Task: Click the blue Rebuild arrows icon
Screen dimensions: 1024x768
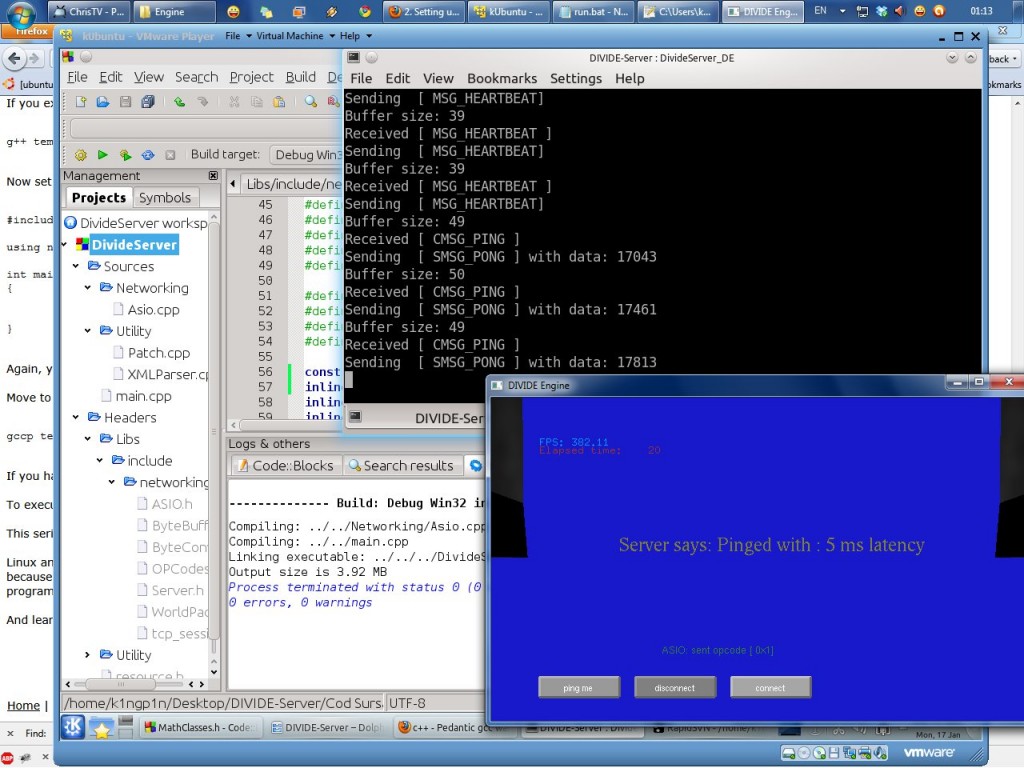Action: tap(148, 155)
